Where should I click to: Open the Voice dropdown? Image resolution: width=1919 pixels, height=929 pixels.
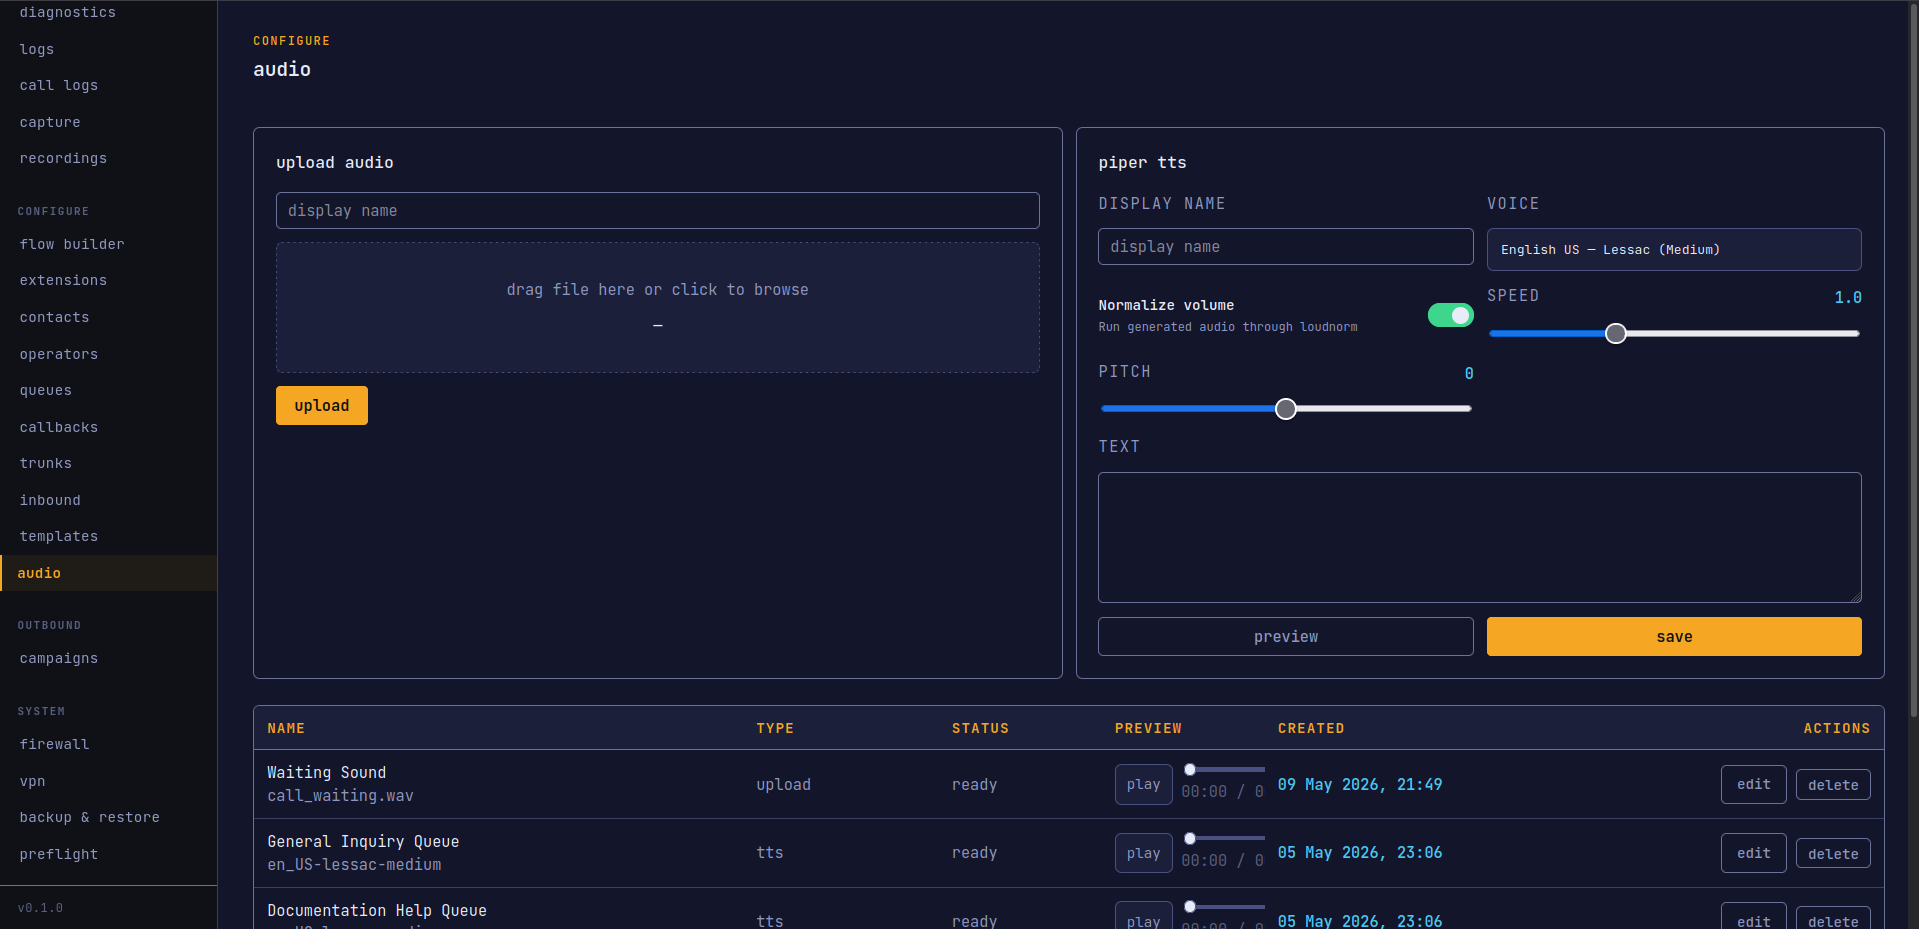coord(1674,249)
